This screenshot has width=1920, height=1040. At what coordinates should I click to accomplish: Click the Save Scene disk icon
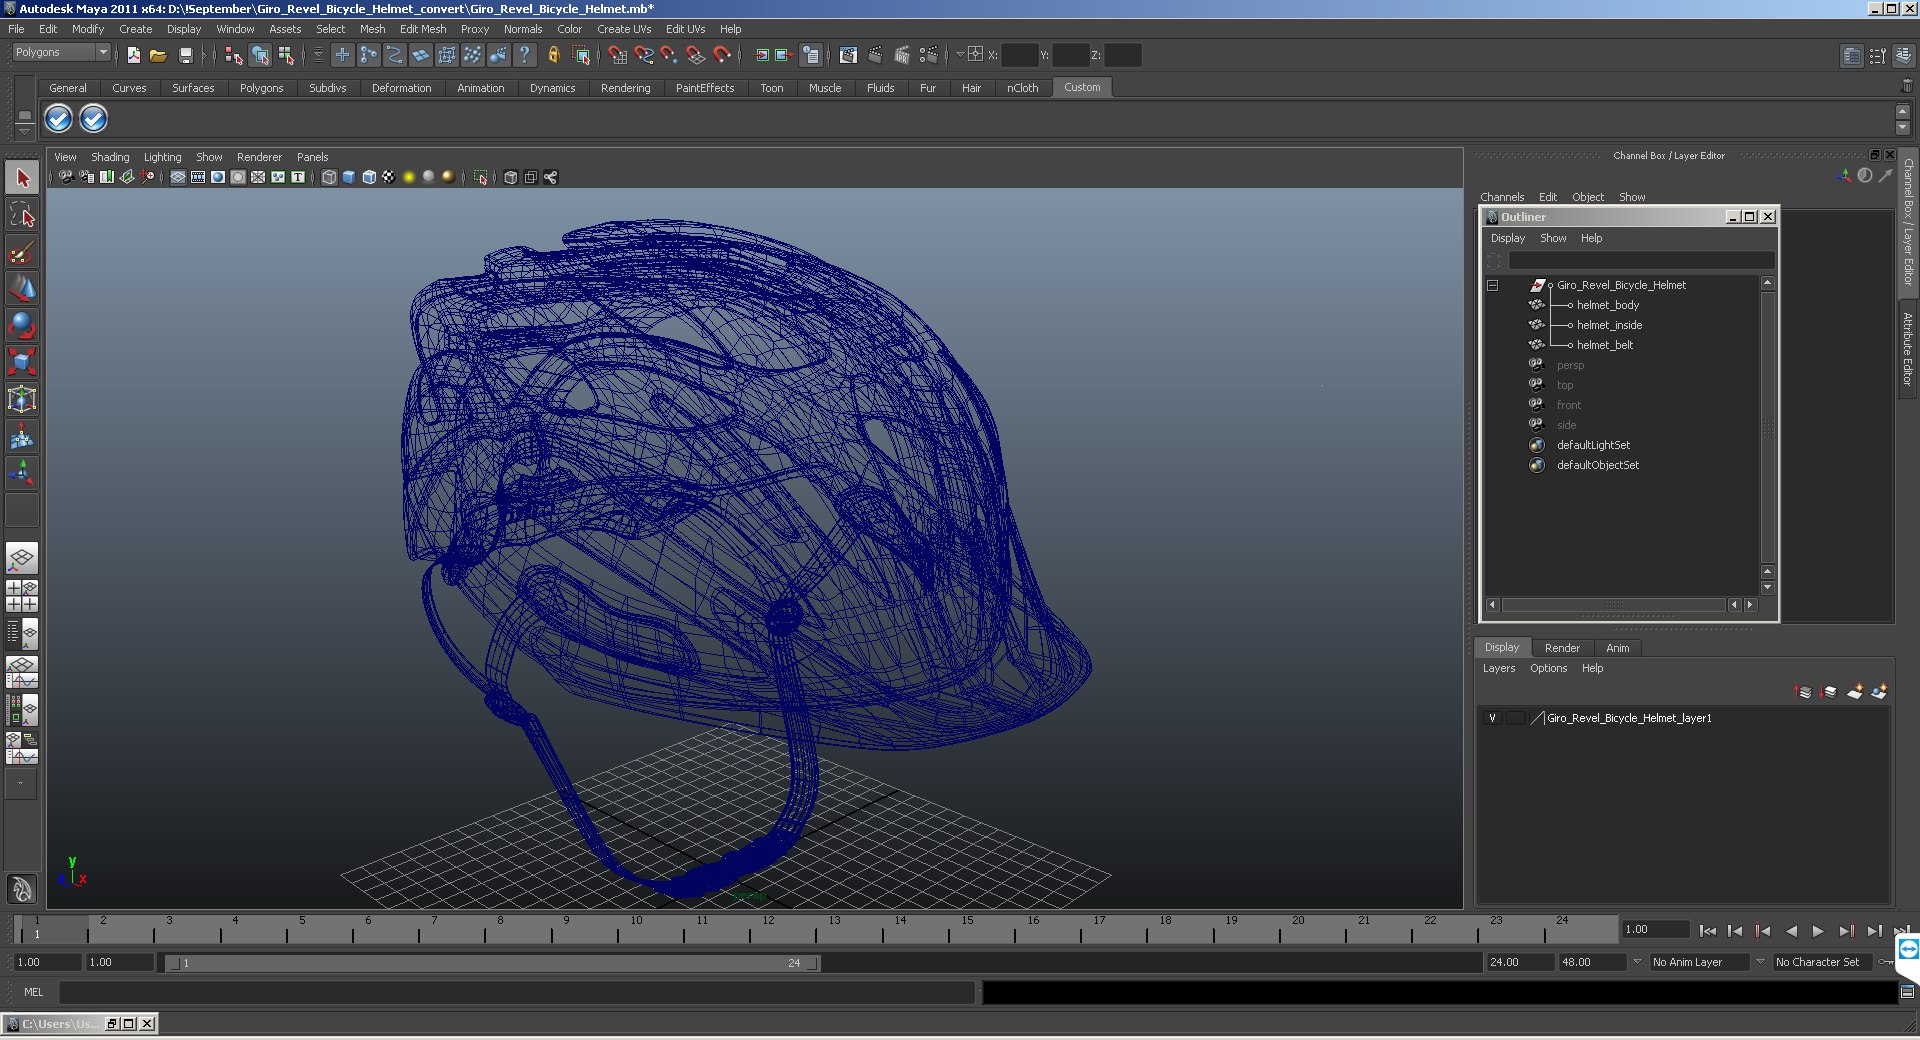(x=185, y=55)
